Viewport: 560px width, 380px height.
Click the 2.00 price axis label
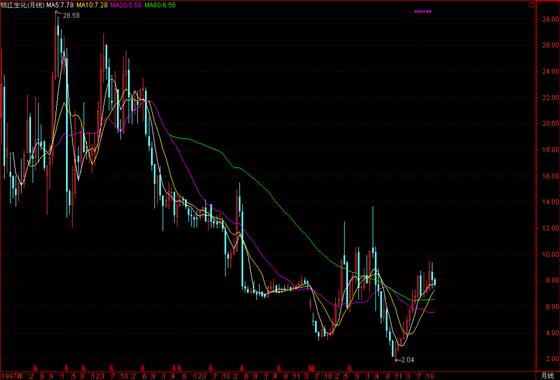pyautogui.click(x=550, y=359)
